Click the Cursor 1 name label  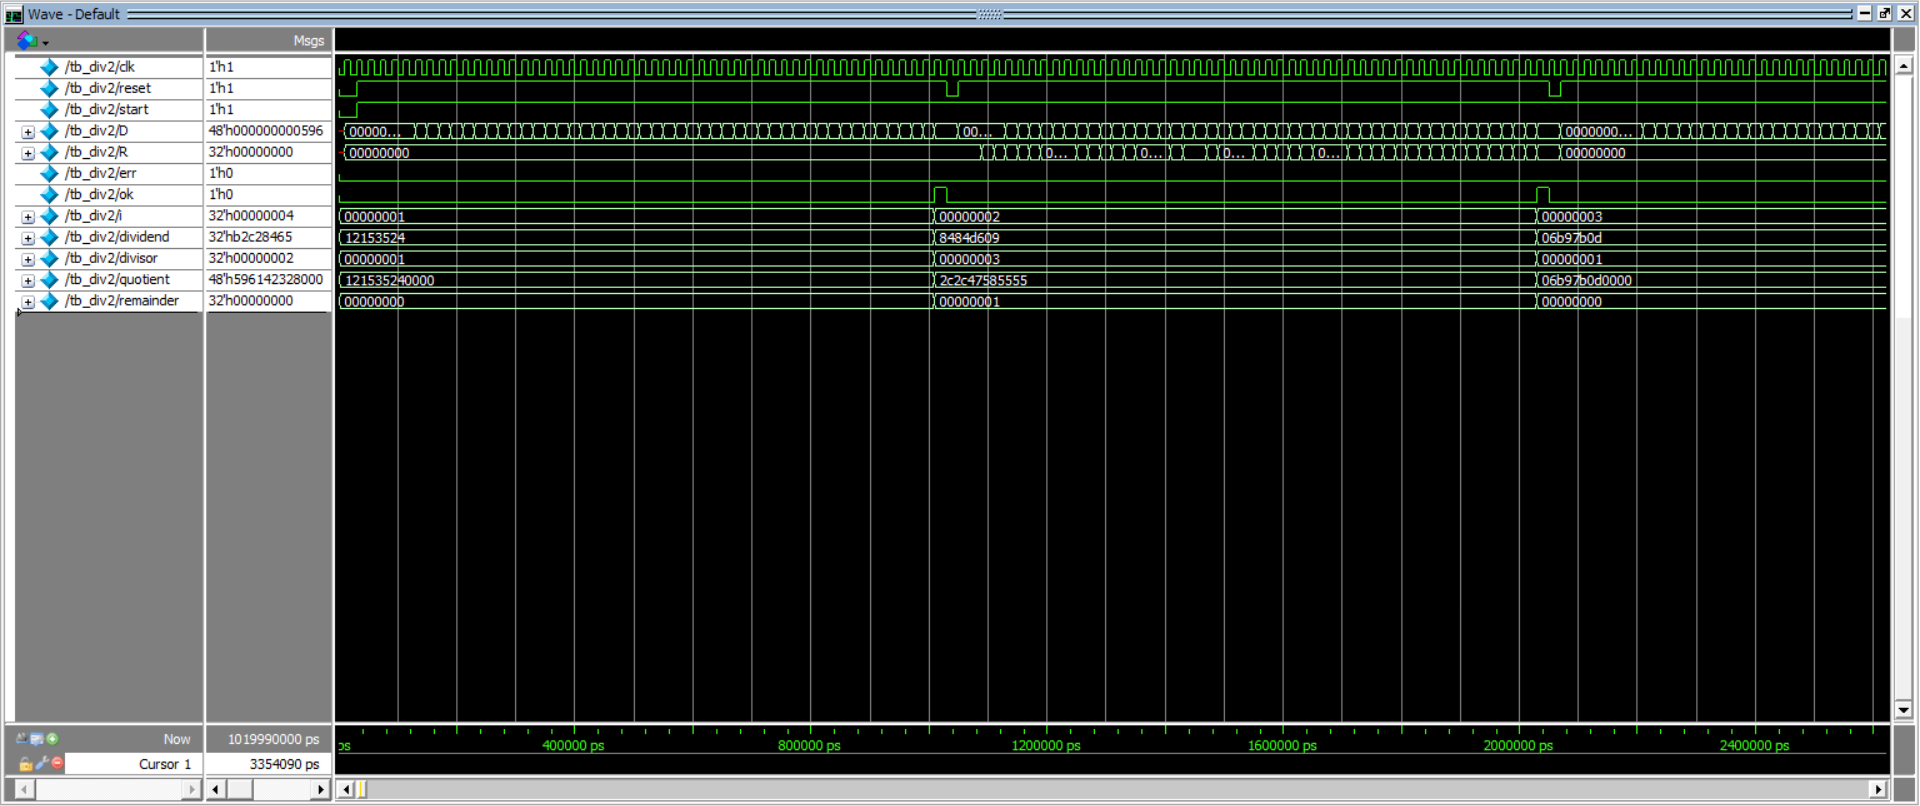(165, 764)
